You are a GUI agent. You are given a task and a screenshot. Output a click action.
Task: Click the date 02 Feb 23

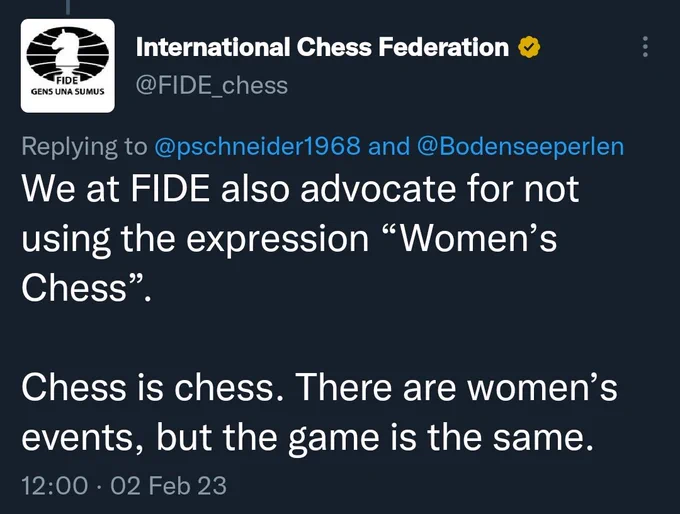point(168,485)
